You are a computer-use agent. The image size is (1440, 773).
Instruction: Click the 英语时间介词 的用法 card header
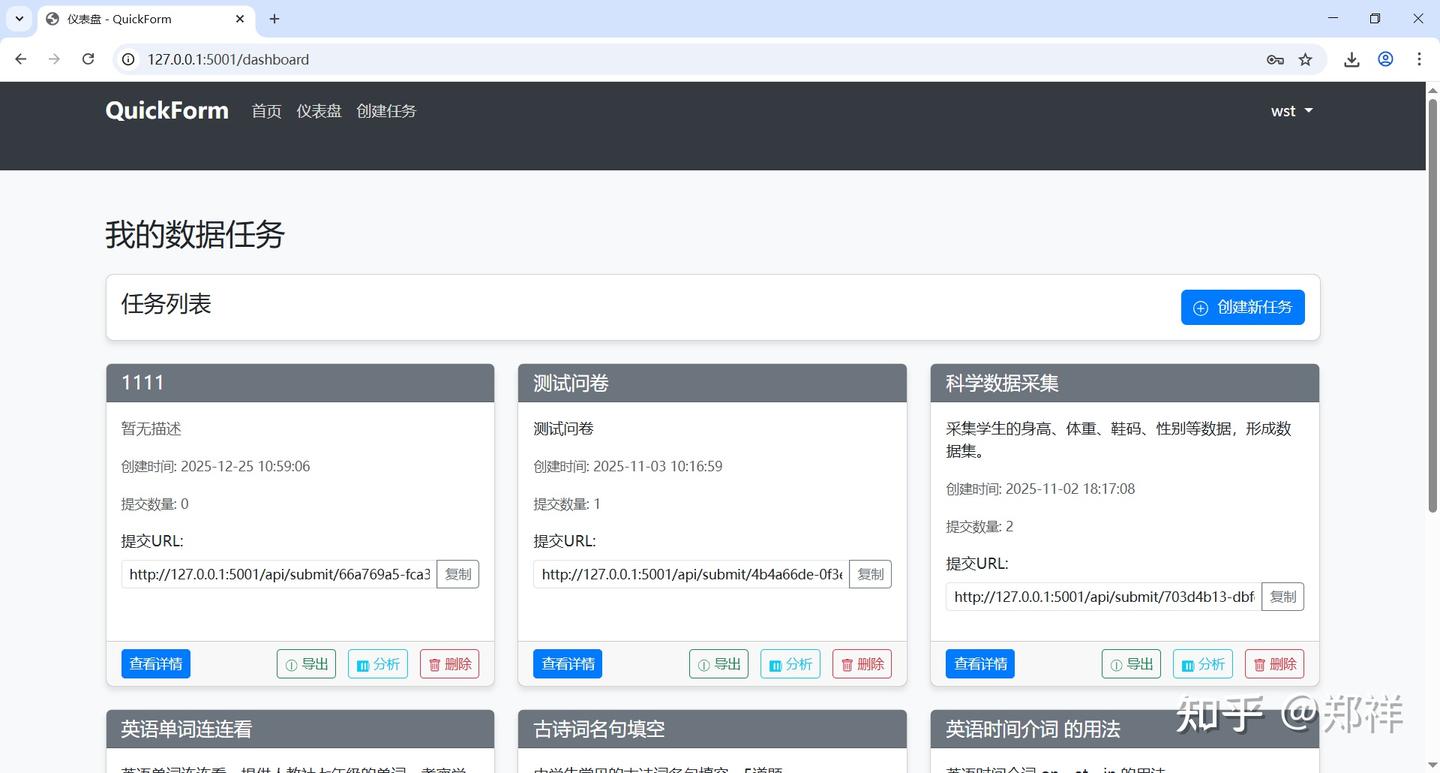[x=1125, y=729]
